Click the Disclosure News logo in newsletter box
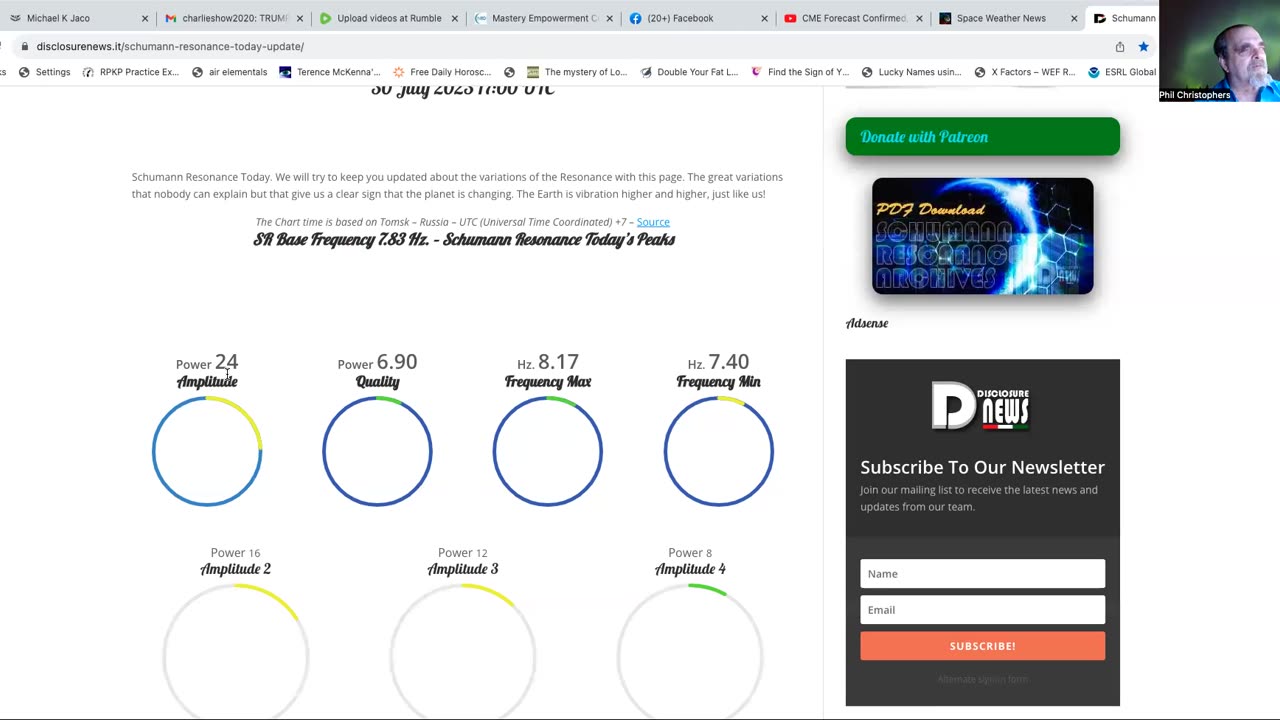 coord(982,406)
